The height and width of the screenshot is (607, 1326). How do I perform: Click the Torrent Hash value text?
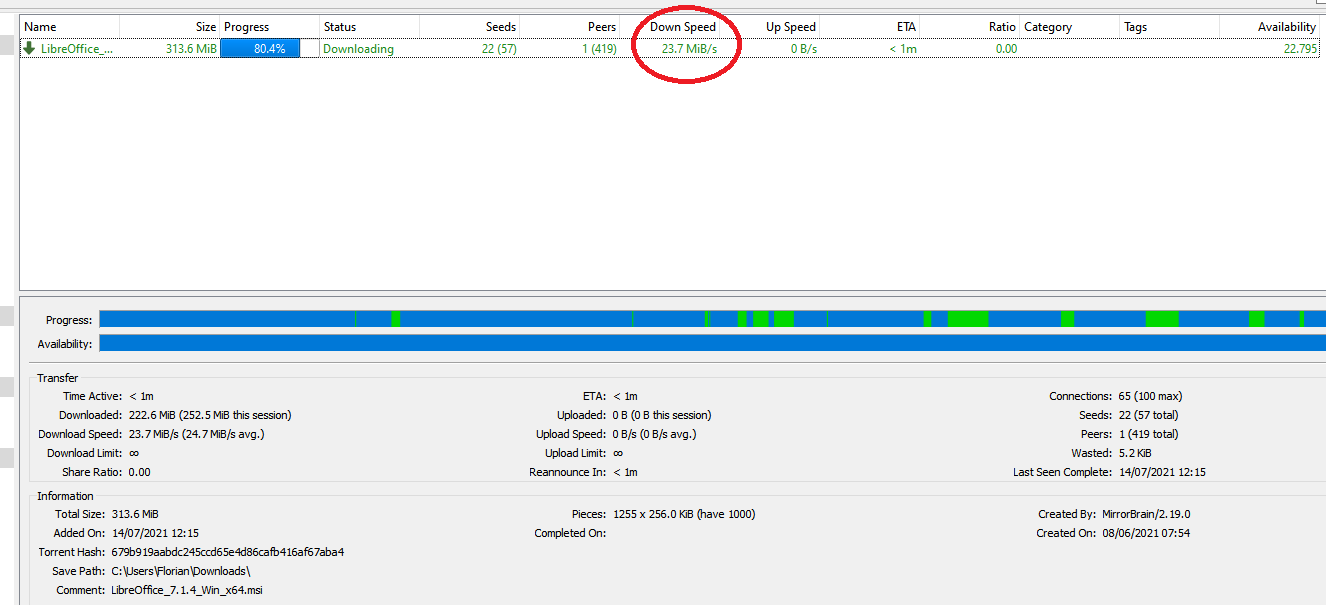pos(227,552)
